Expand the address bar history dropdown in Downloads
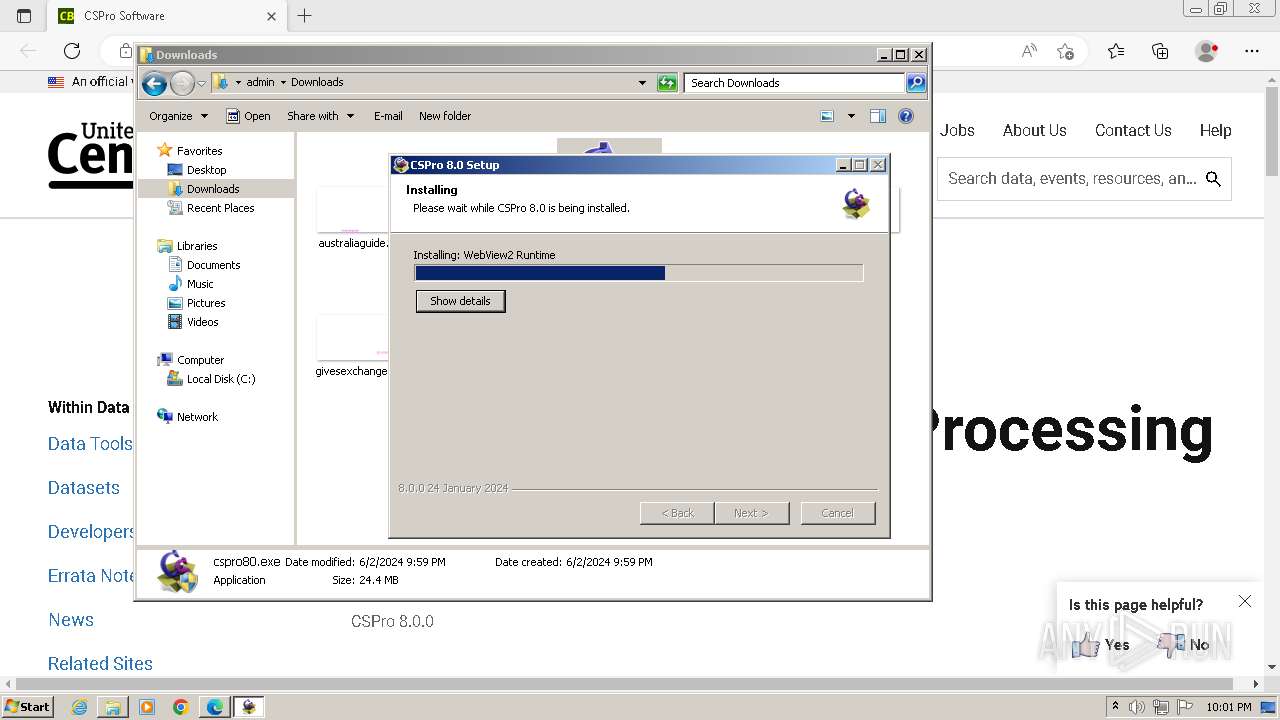The width and height of the screenshot is (1280, 720). point(642,83)
